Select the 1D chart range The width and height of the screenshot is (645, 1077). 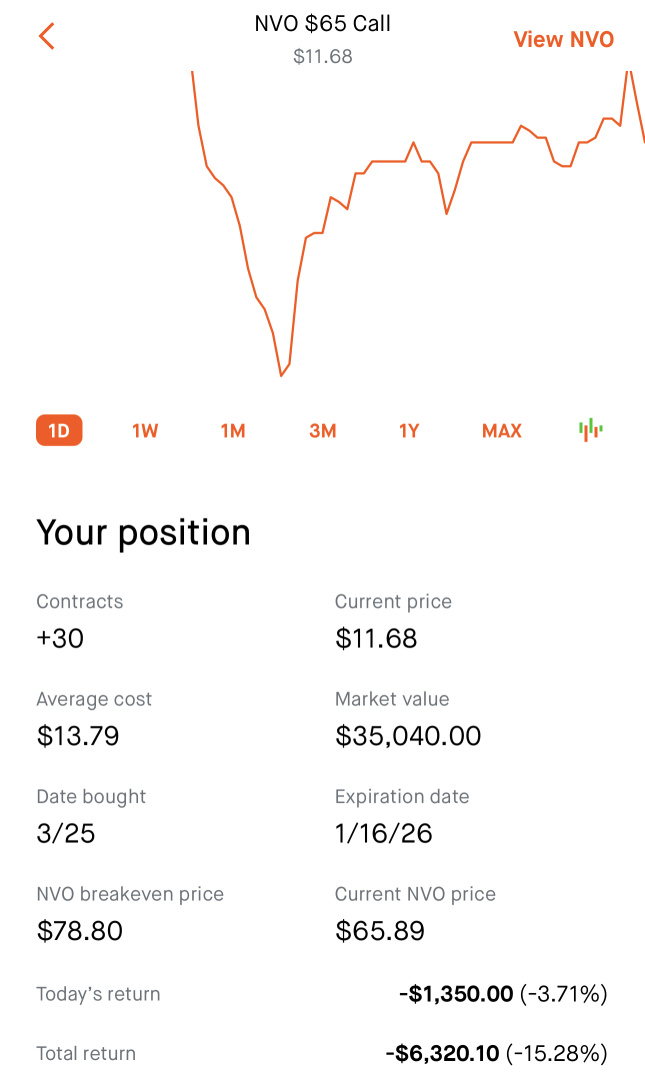pos(59,431)
